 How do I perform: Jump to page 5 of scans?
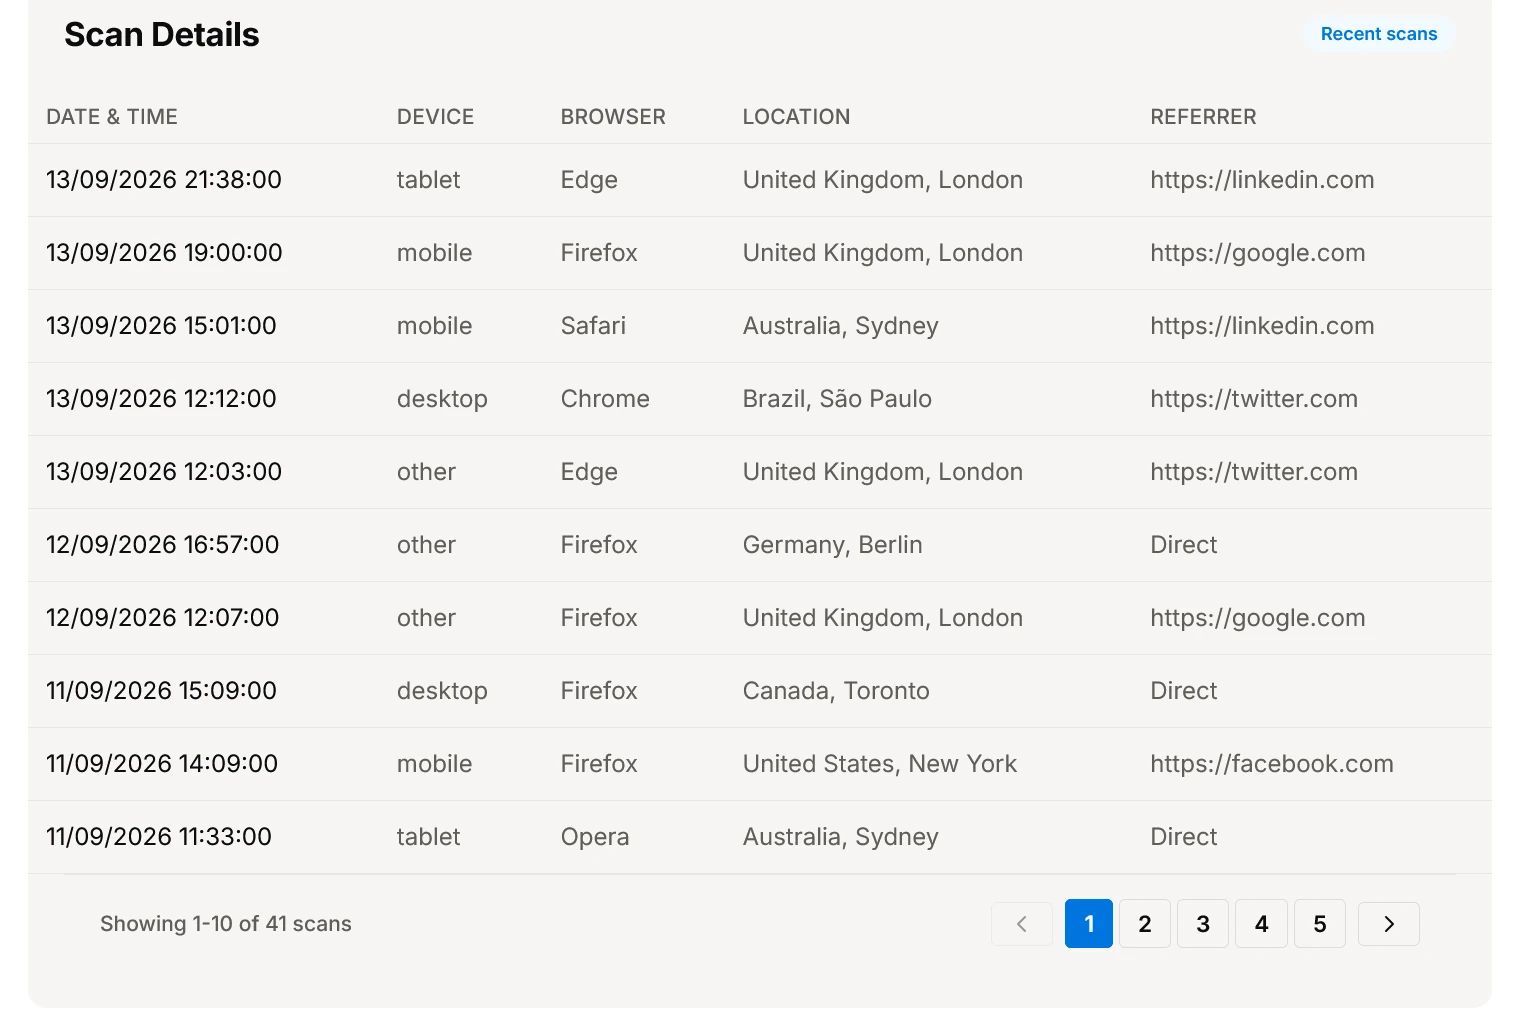click(x=1320, y=924)
